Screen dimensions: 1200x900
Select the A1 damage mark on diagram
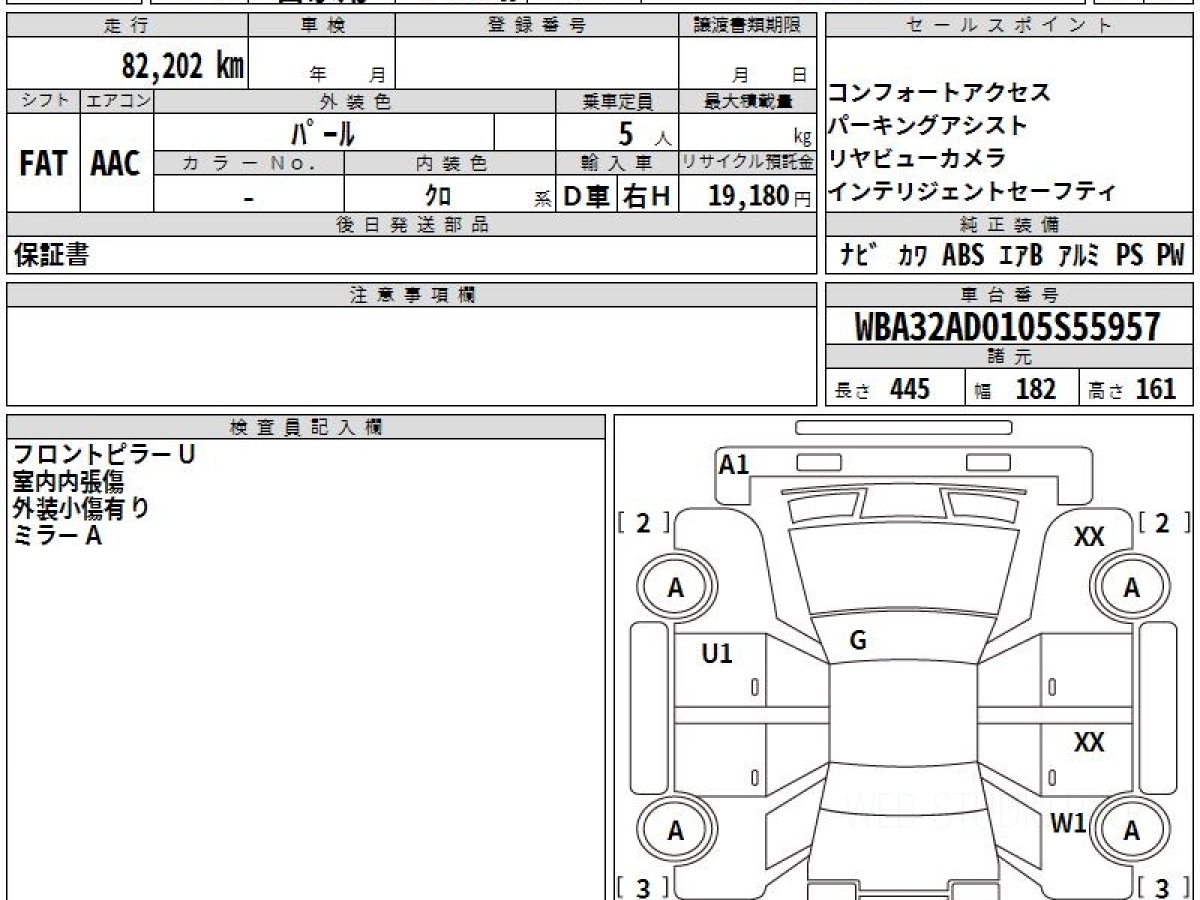click(734, 464)
